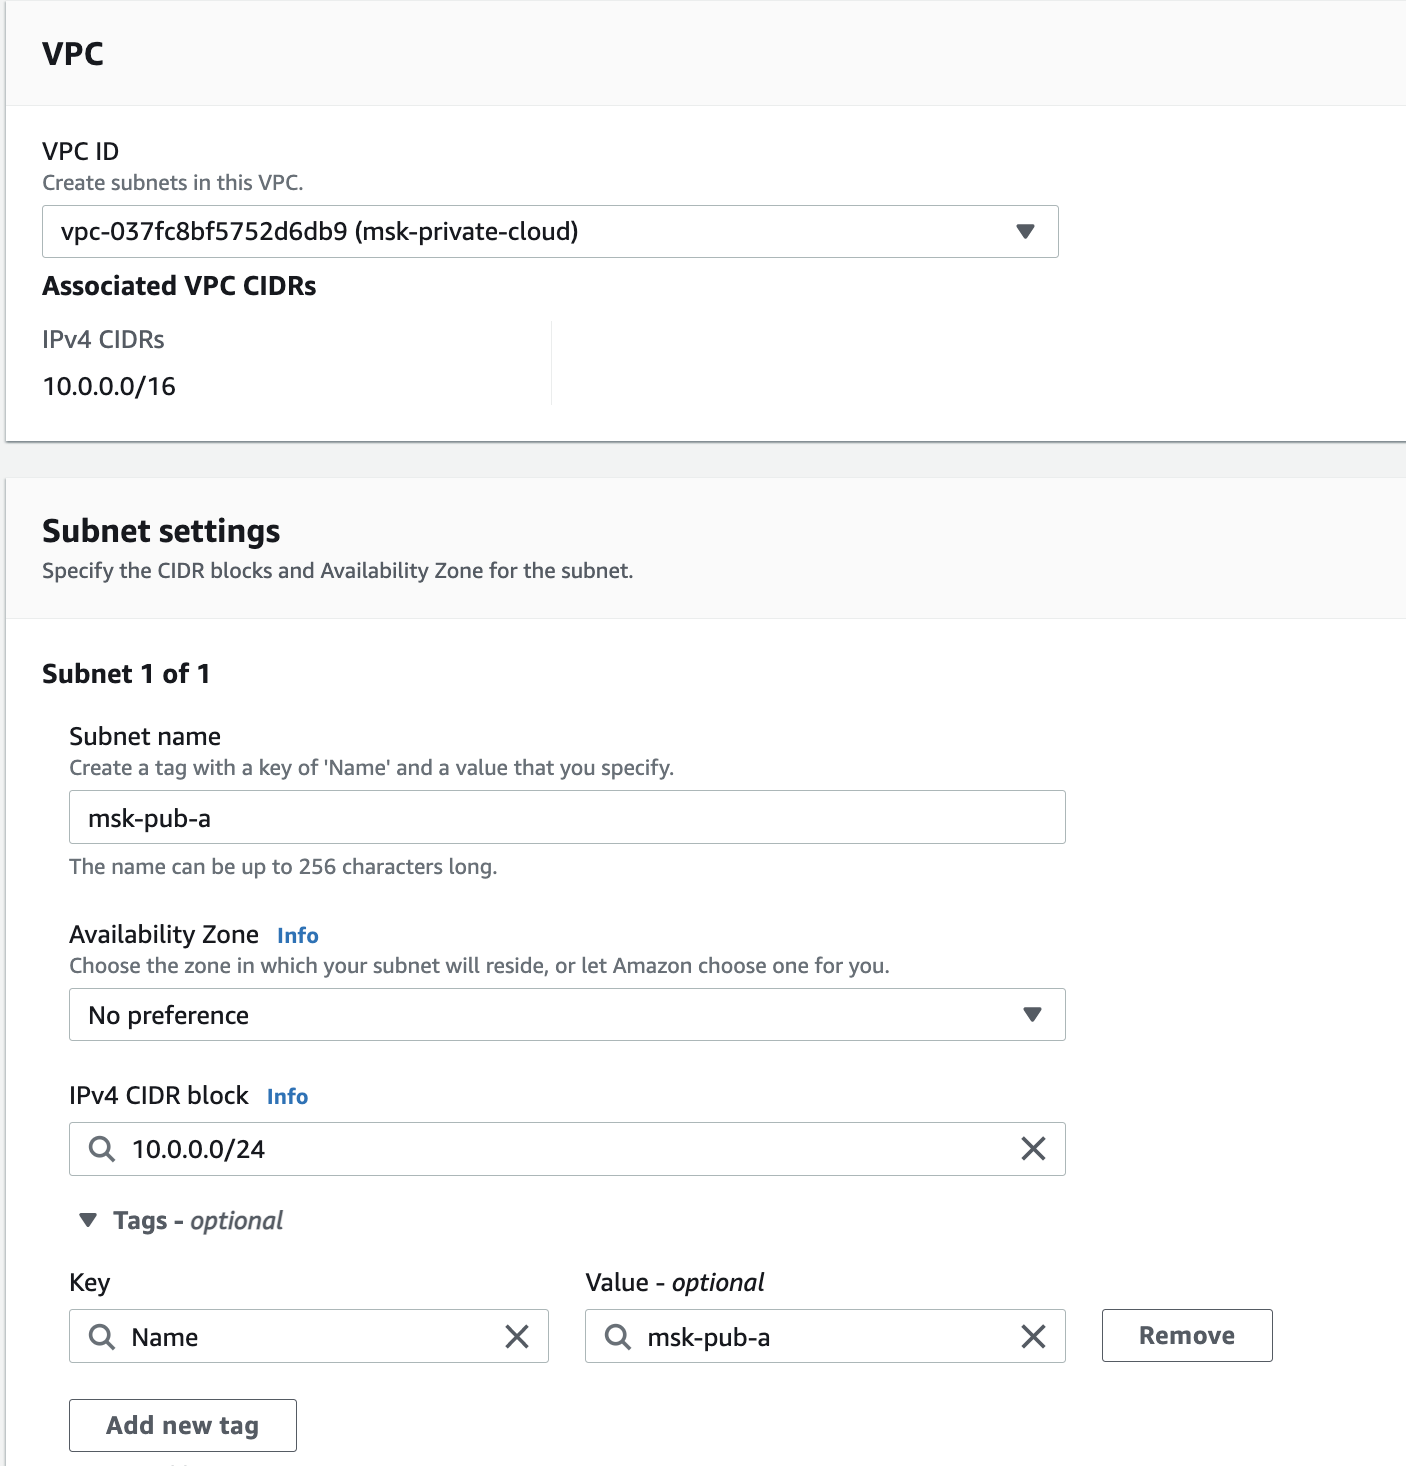Click Add new tag button
The width and height of the screenshot is (1406, 1466).
pos(183,1425)
